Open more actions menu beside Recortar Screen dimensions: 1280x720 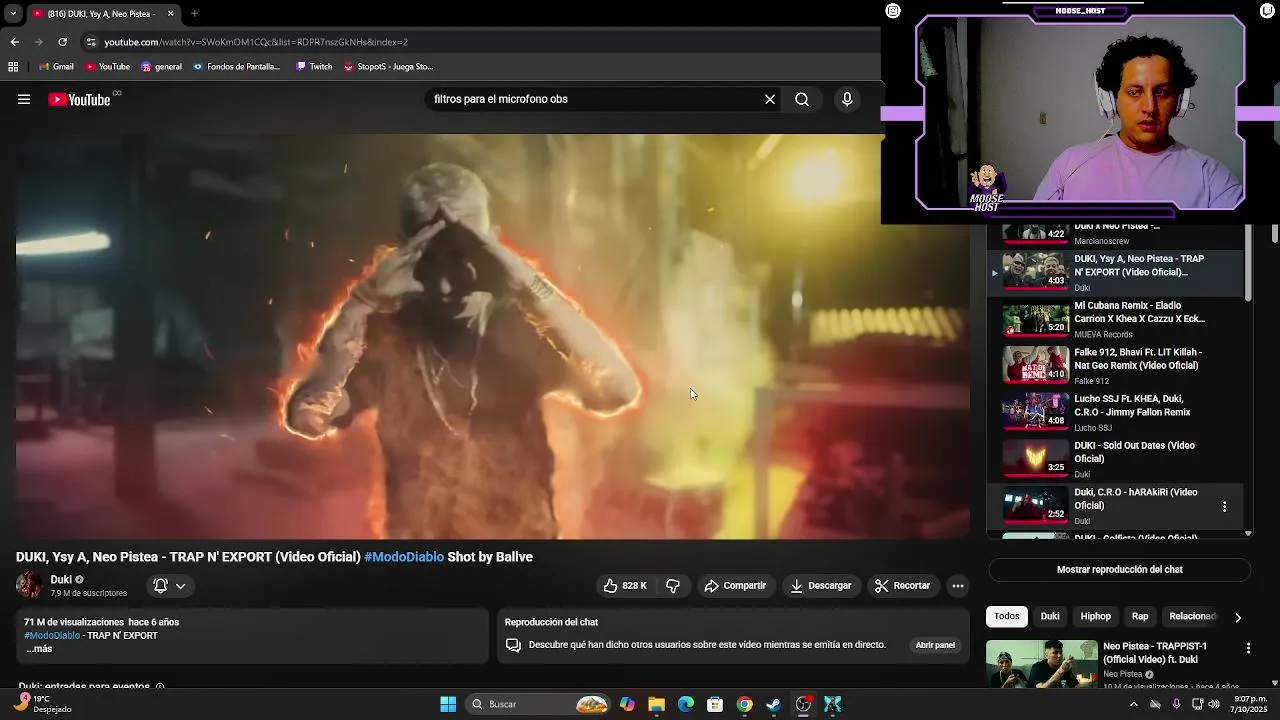pyautogui.click(x=958, y=586)
